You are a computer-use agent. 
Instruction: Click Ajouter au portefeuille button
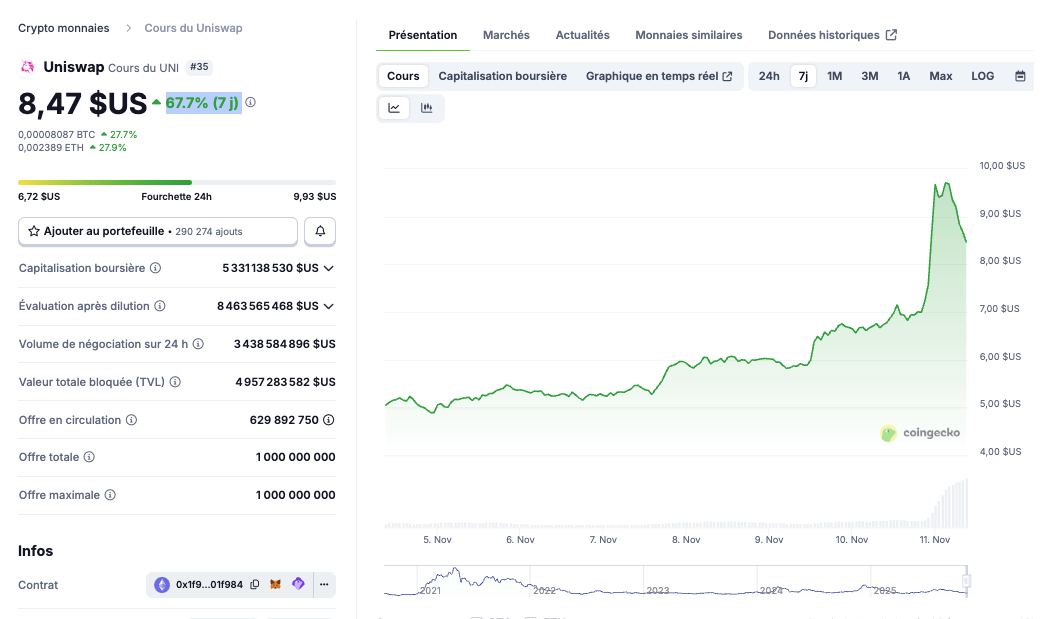click(x=158, y=231)
